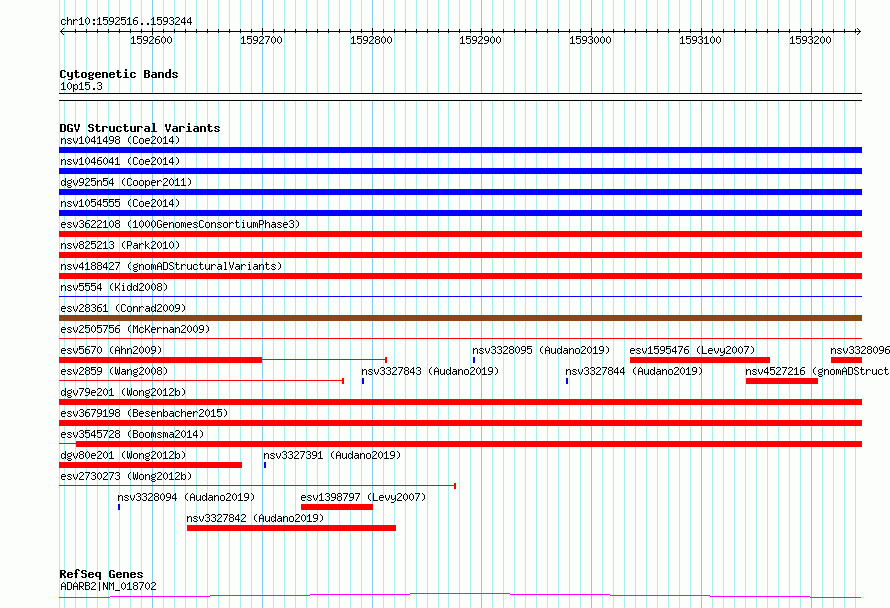Click the ADARB2|NM_018702 gene label
Image resolution: width=890 pixels, height=608 pixels.
(x=108, y=586)
